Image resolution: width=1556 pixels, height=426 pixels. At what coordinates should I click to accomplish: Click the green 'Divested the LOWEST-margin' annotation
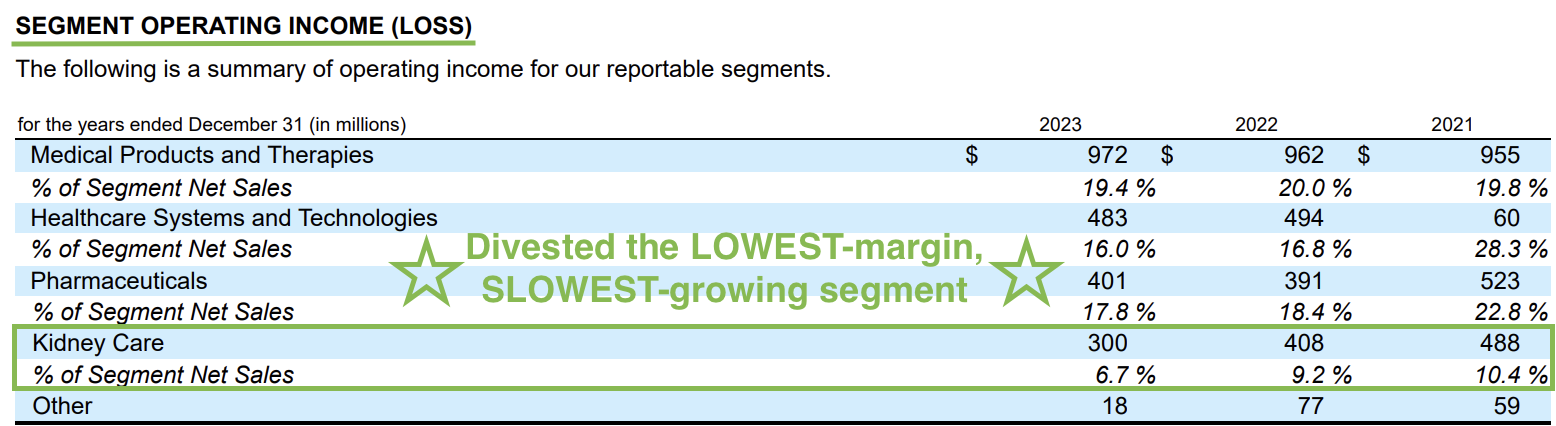pos(725,248)
